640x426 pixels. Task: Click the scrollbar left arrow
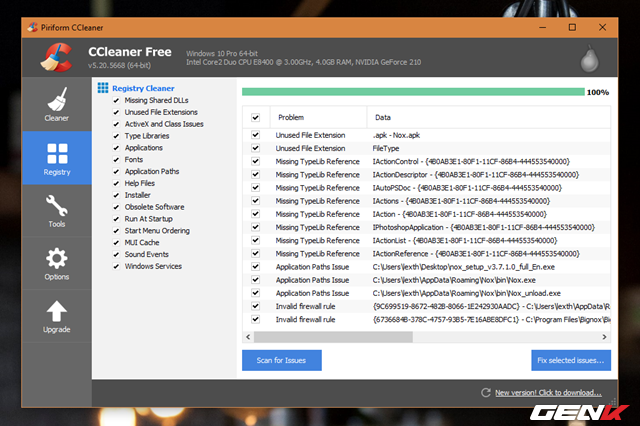[248, 337]
